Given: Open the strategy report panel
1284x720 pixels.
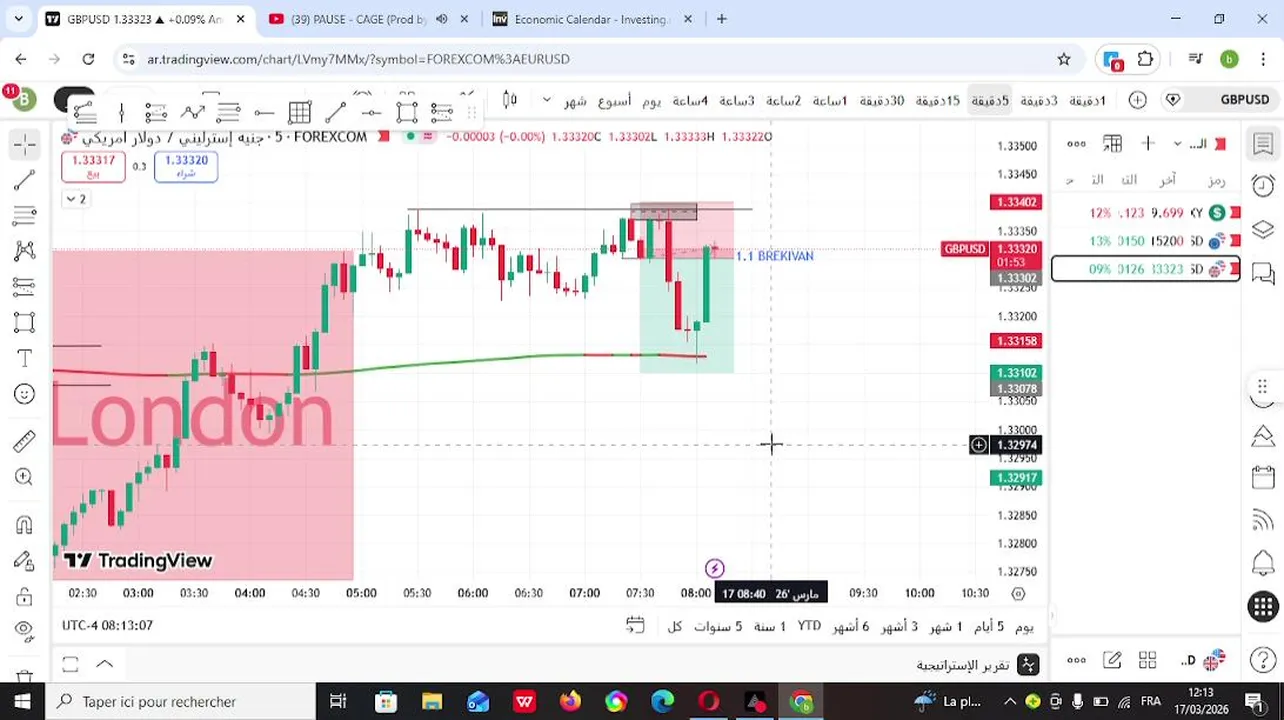Looking at the screenshot, I should coord(977,665).
